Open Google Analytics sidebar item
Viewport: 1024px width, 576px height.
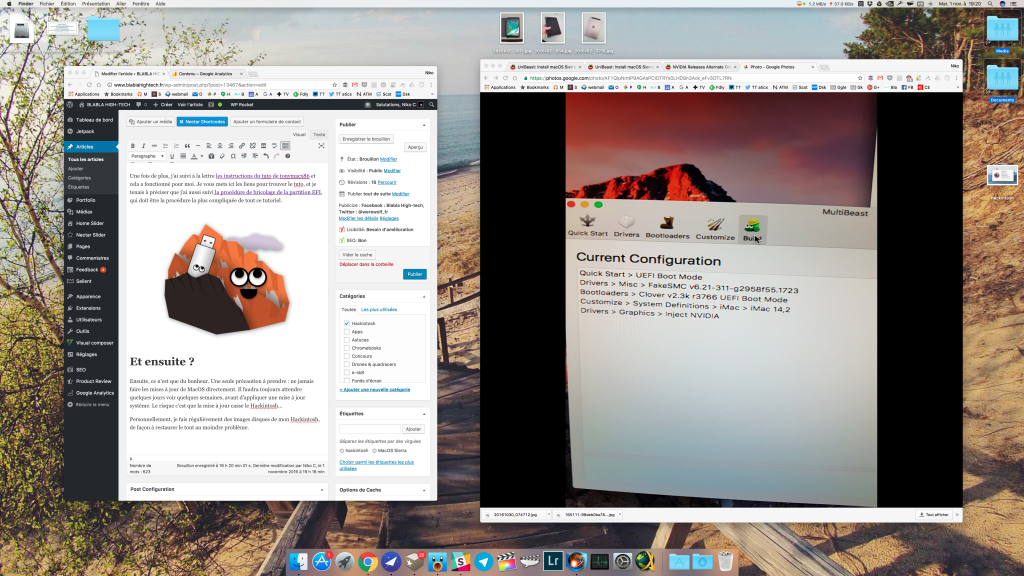click(95, 393)
